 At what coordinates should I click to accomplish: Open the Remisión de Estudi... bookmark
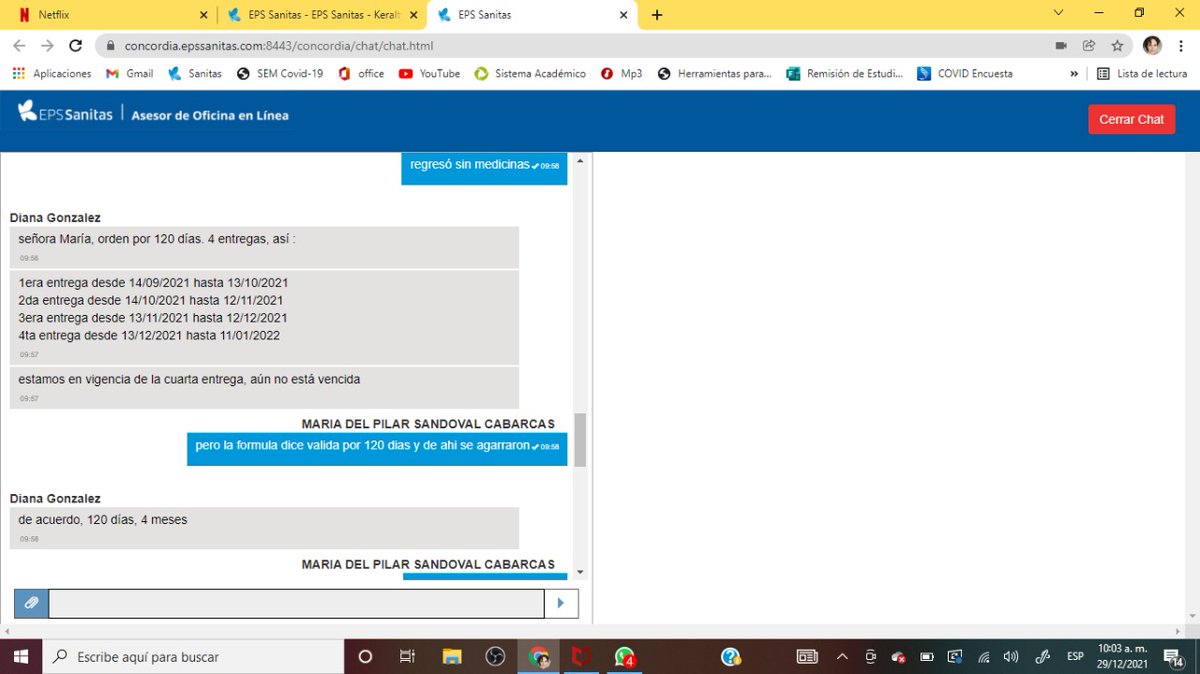point(845,73)
